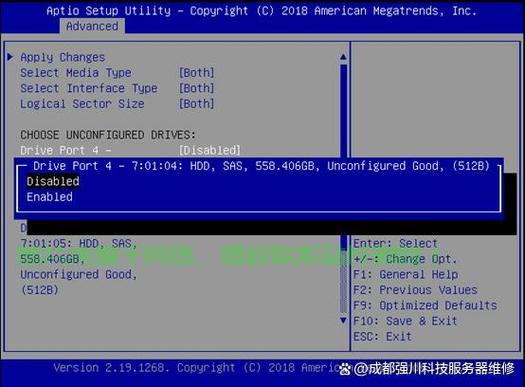Choose Enabled in the Drive Port 4 popup
The height and width of the screenshot is (387, 525).
click(50, 197)
